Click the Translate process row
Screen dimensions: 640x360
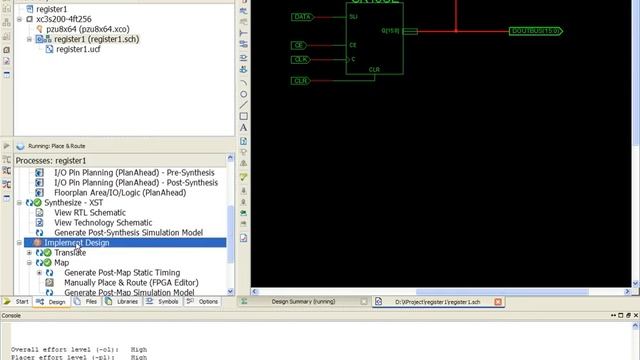click(70, 253)
